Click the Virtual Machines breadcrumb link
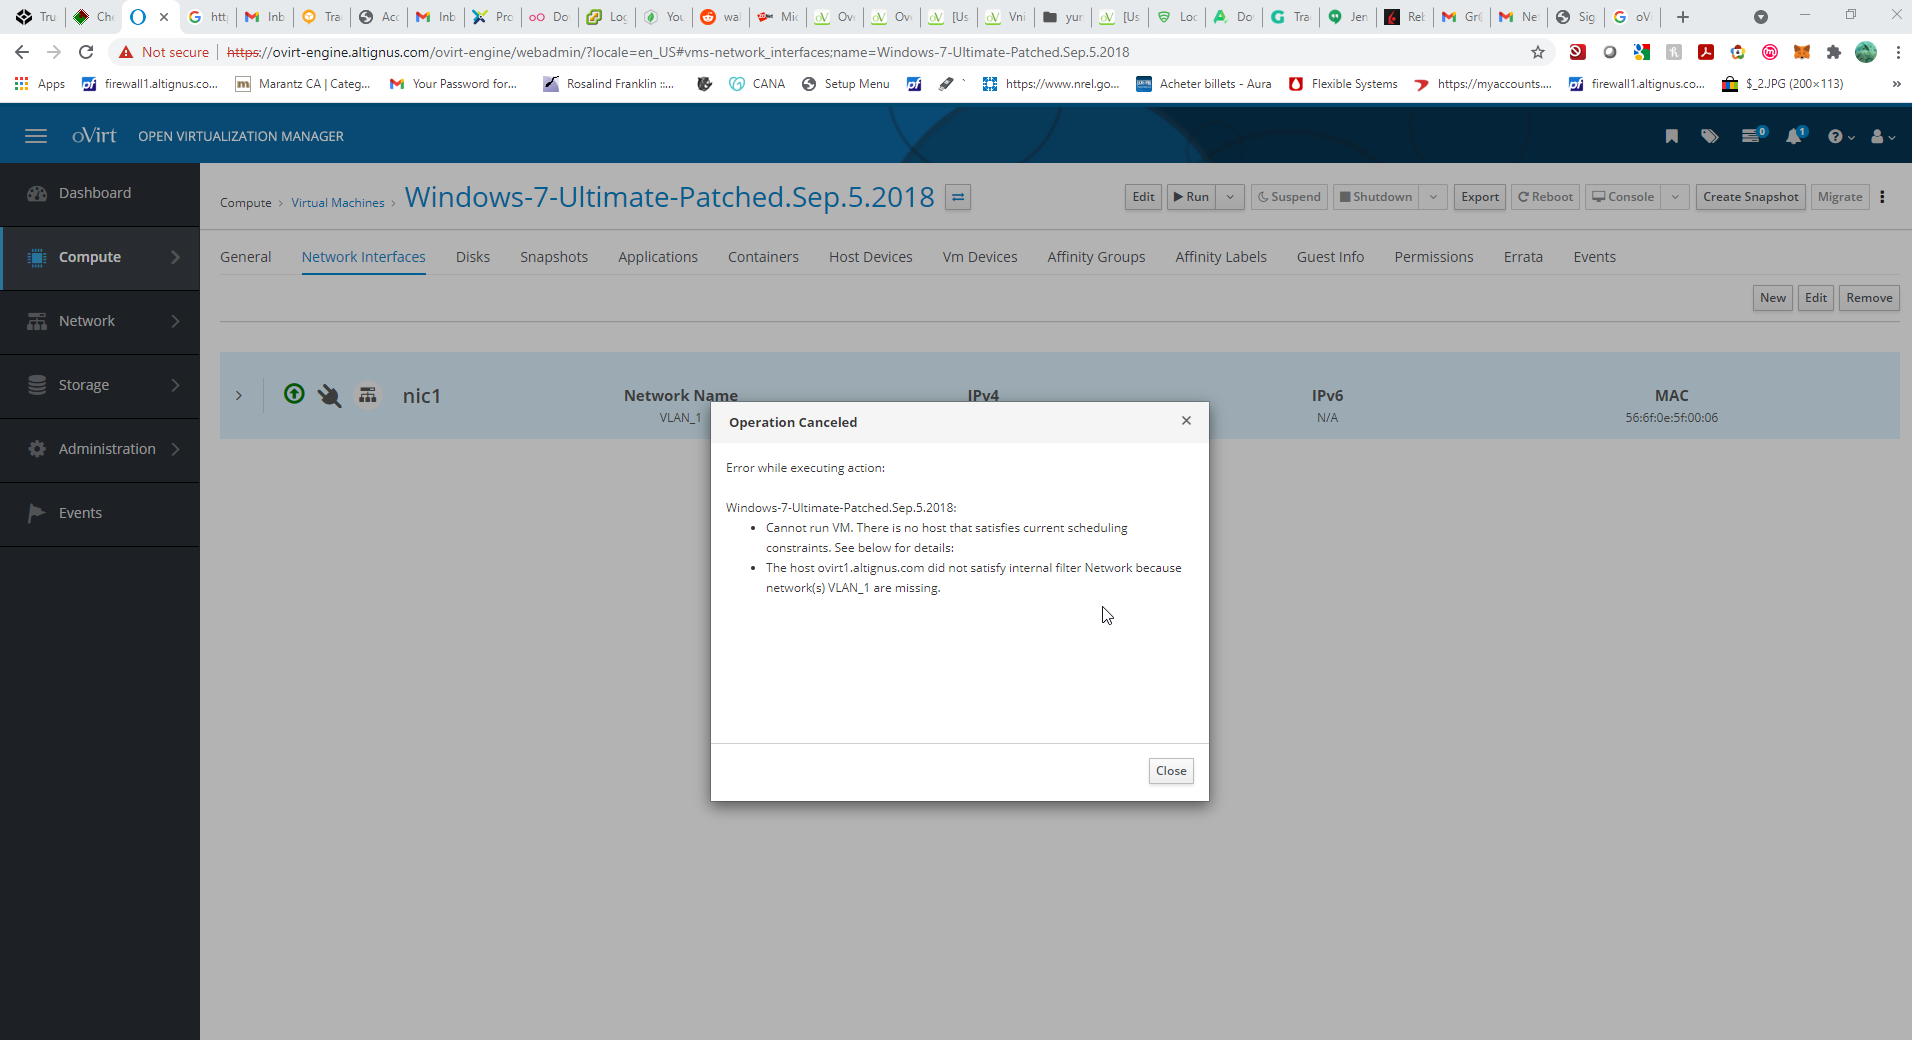 337,203
